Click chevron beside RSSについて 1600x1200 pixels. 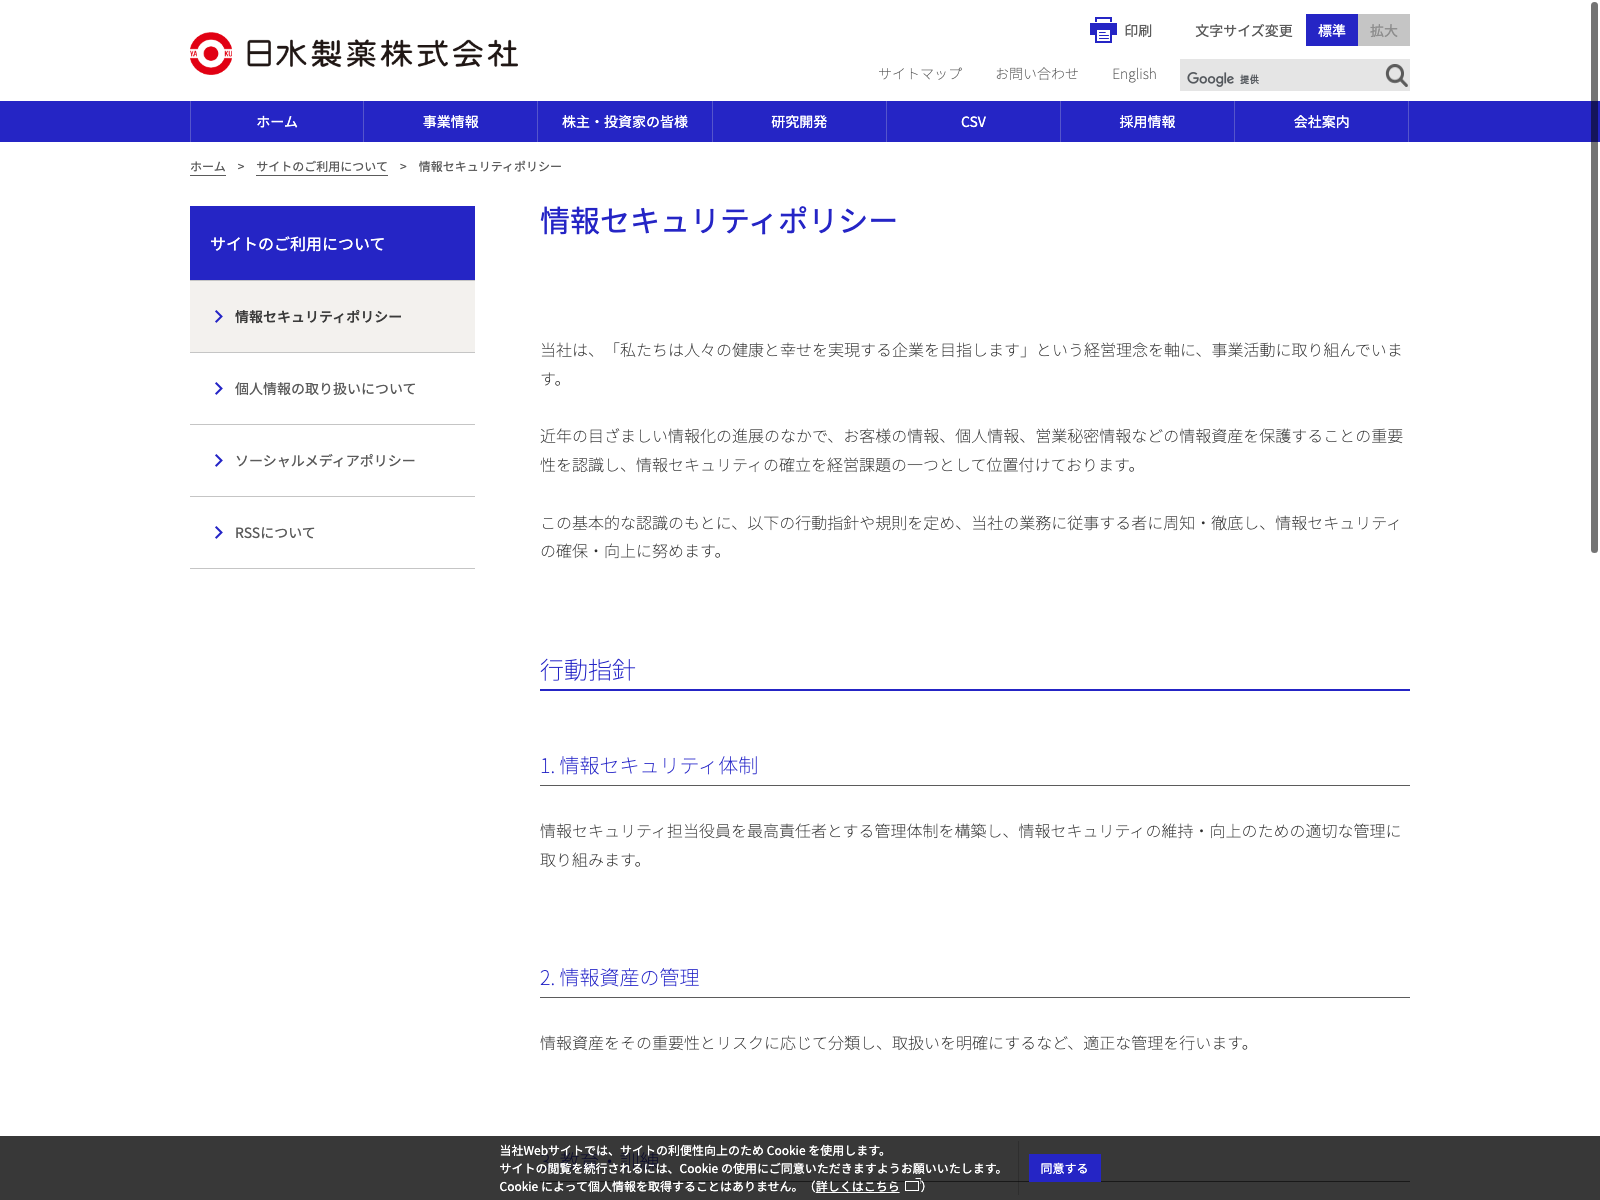218,533
